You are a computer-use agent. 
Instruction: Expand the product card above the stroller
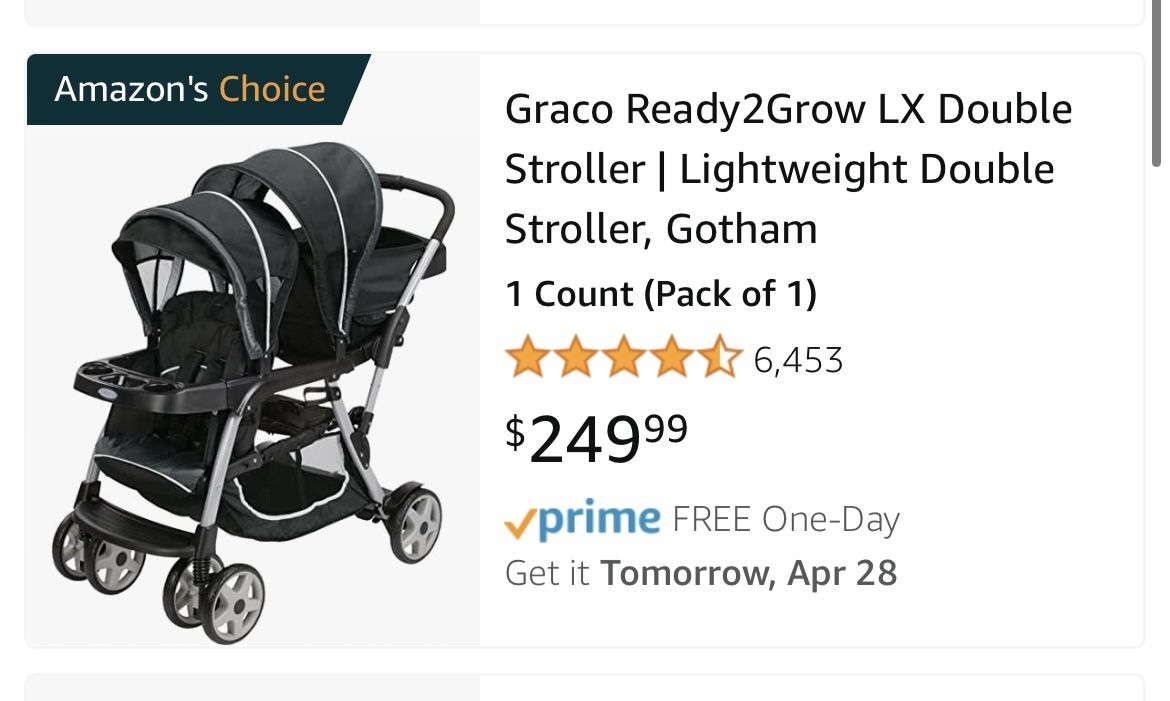click(585, 10)
